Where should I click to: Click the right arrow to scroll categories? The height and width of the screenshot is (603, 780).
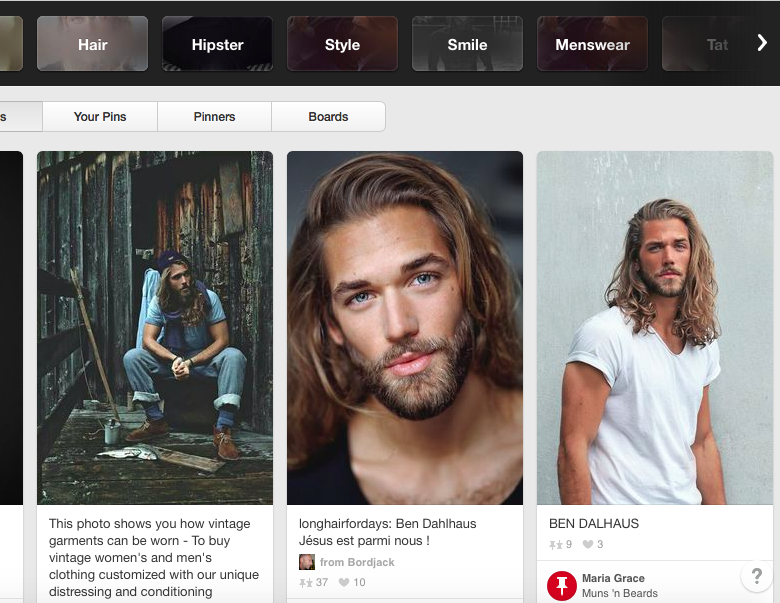click(761, 43)
